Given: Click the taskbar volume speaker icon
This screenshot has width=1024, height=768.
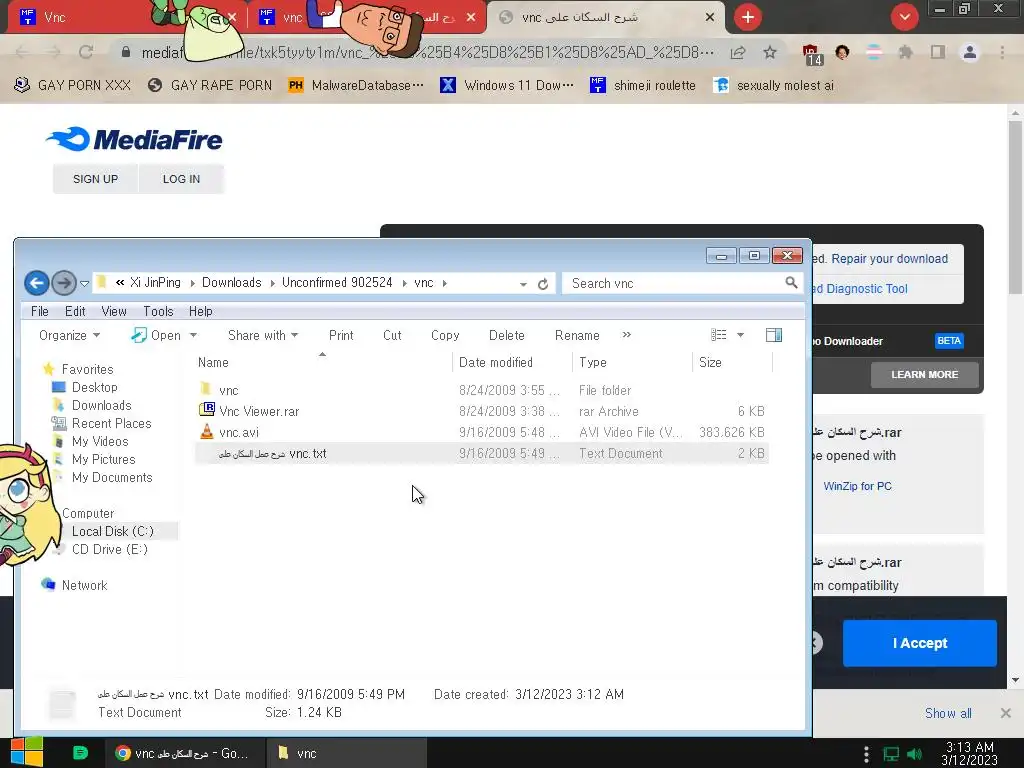Looking at the screenshot, I should point(914,754).
